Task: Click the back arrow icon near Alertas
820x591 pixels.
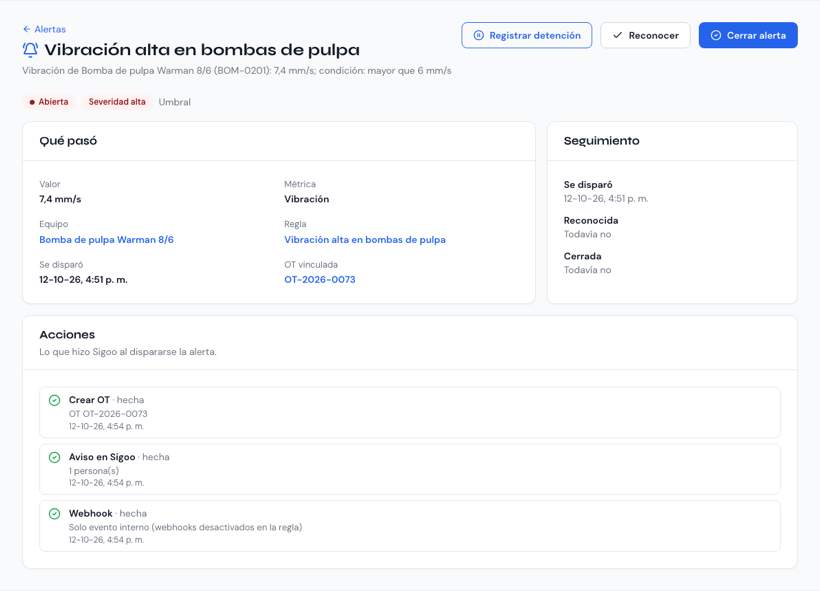Action: tap(27, 29)
